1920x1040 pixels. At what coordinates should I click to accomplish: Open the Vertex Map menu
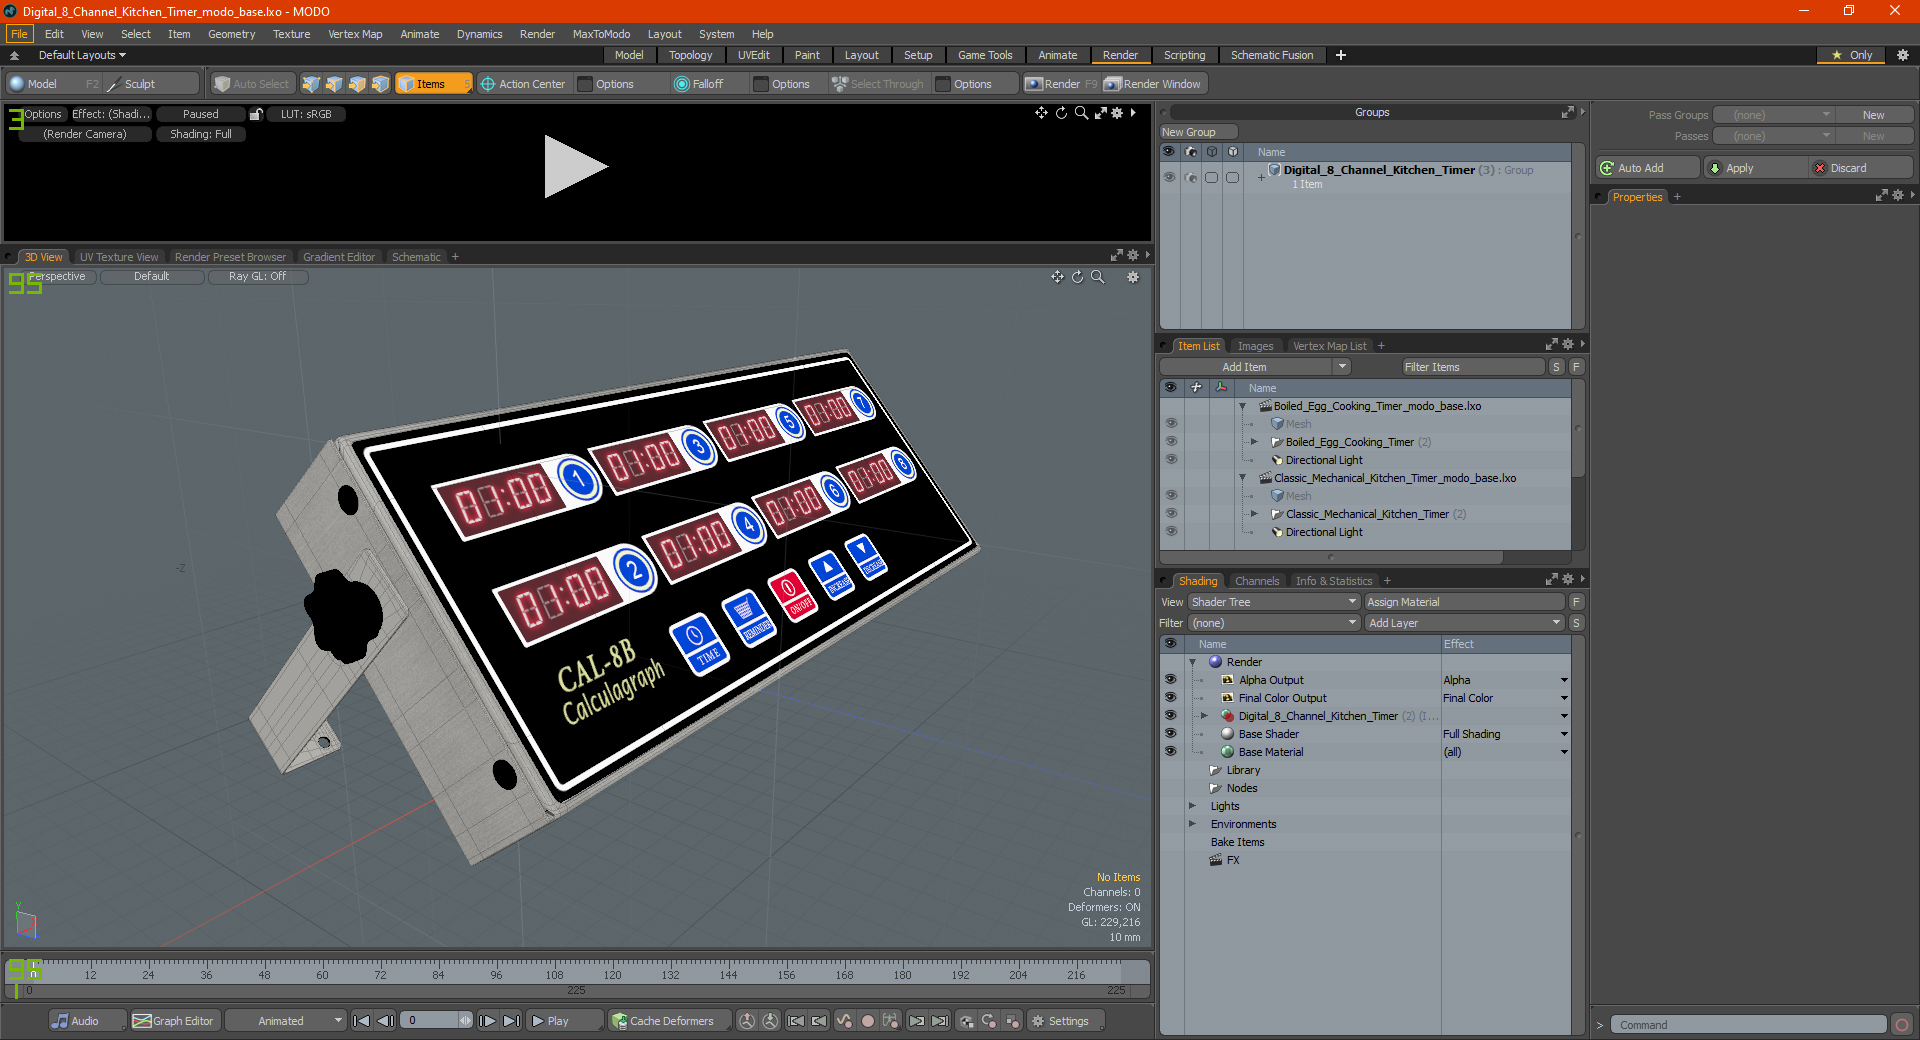(355, 34)
